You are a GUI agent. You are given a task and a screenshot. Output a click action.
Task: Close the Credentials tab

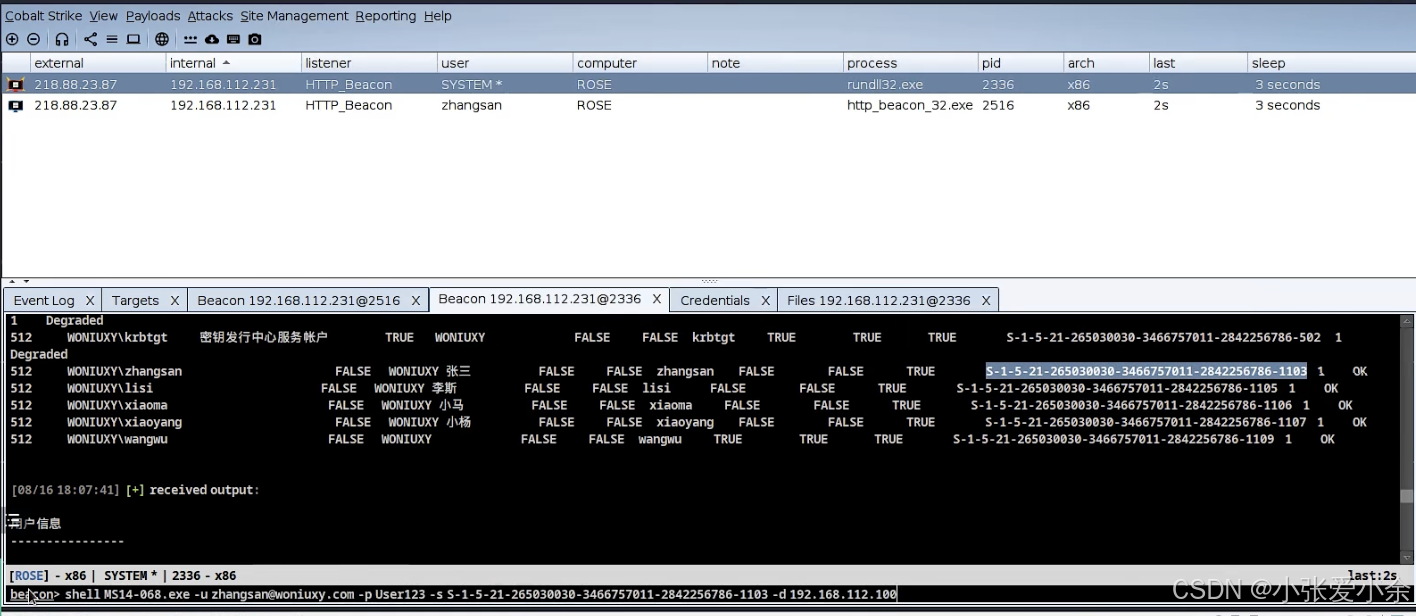coord(764,300)
